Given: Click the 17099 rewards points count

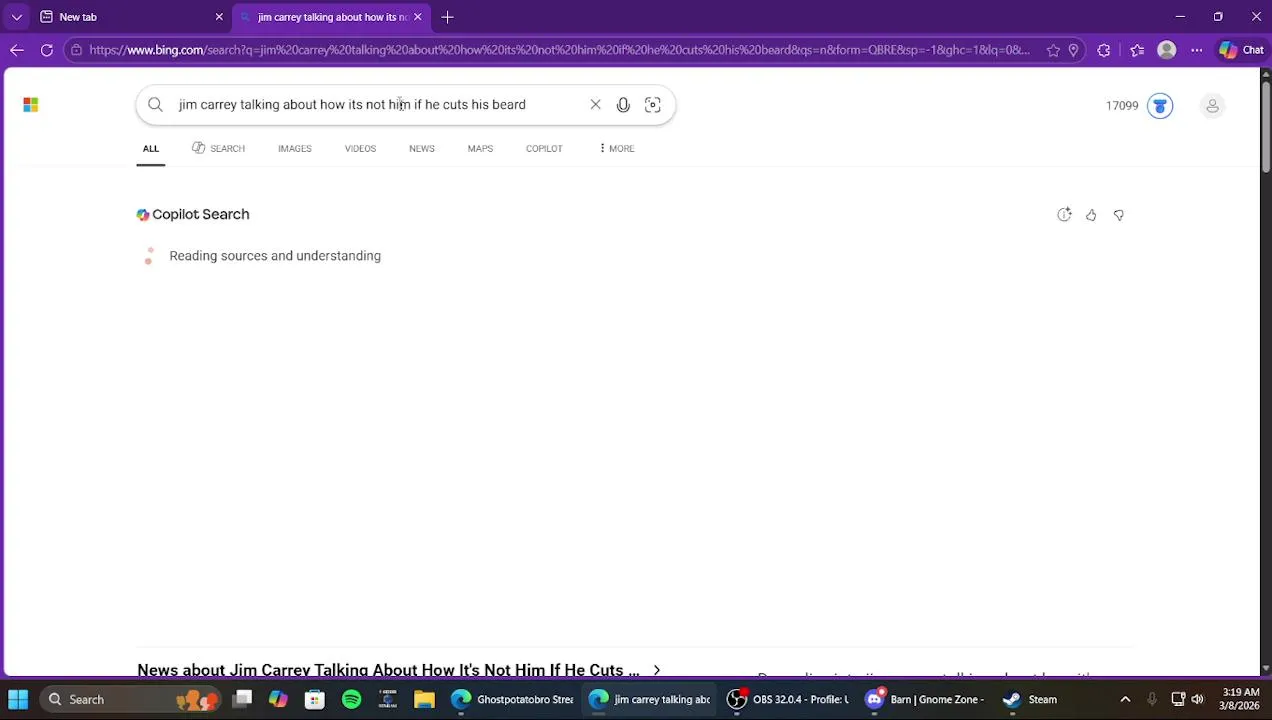Looking at the screenshot, I should point(1122,106).
